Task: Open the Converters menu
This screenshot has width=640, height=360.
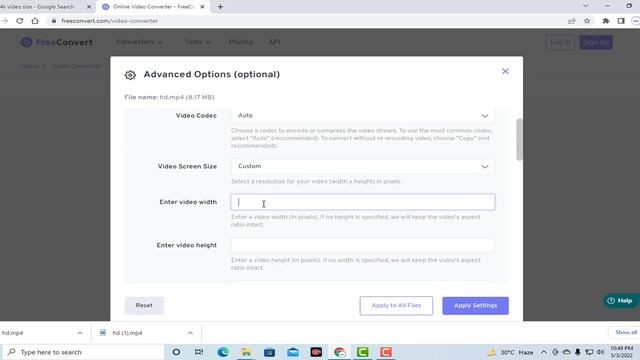Action: tap(139, 42)
